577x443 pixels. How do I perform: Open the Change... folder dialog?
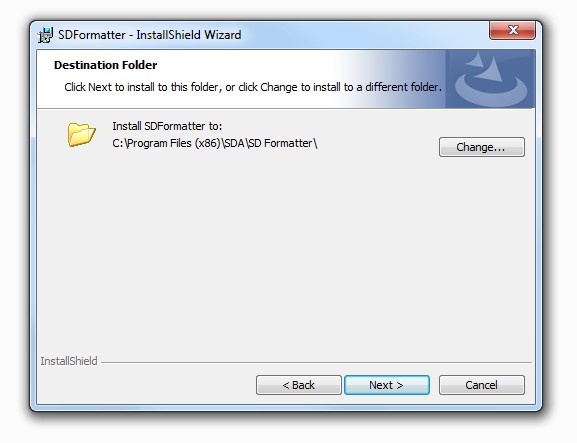481,147
